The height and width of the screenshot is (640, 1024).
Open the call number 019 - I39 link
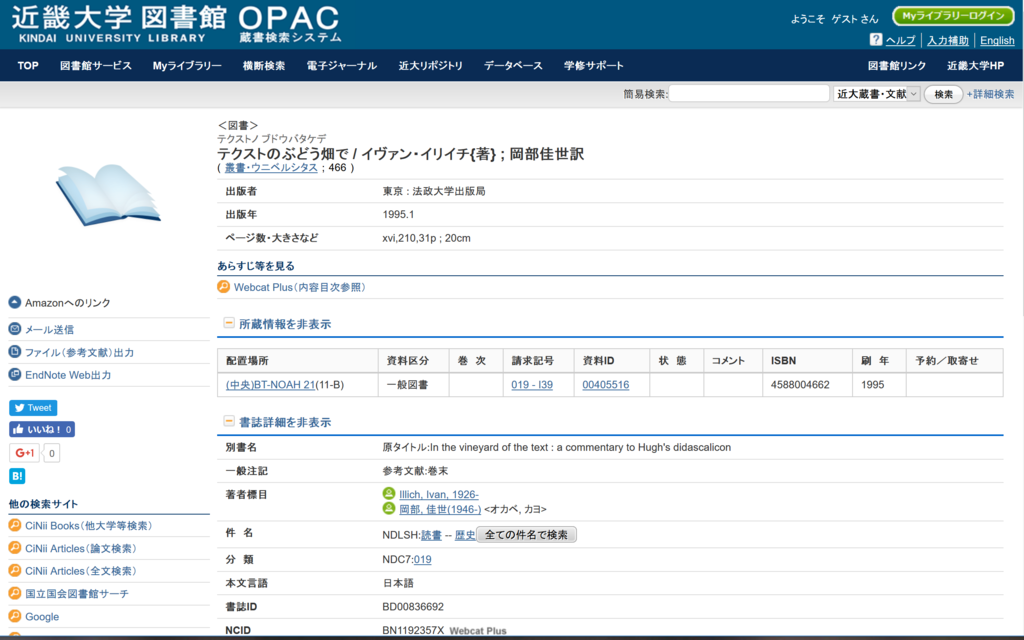pos(532,385)
